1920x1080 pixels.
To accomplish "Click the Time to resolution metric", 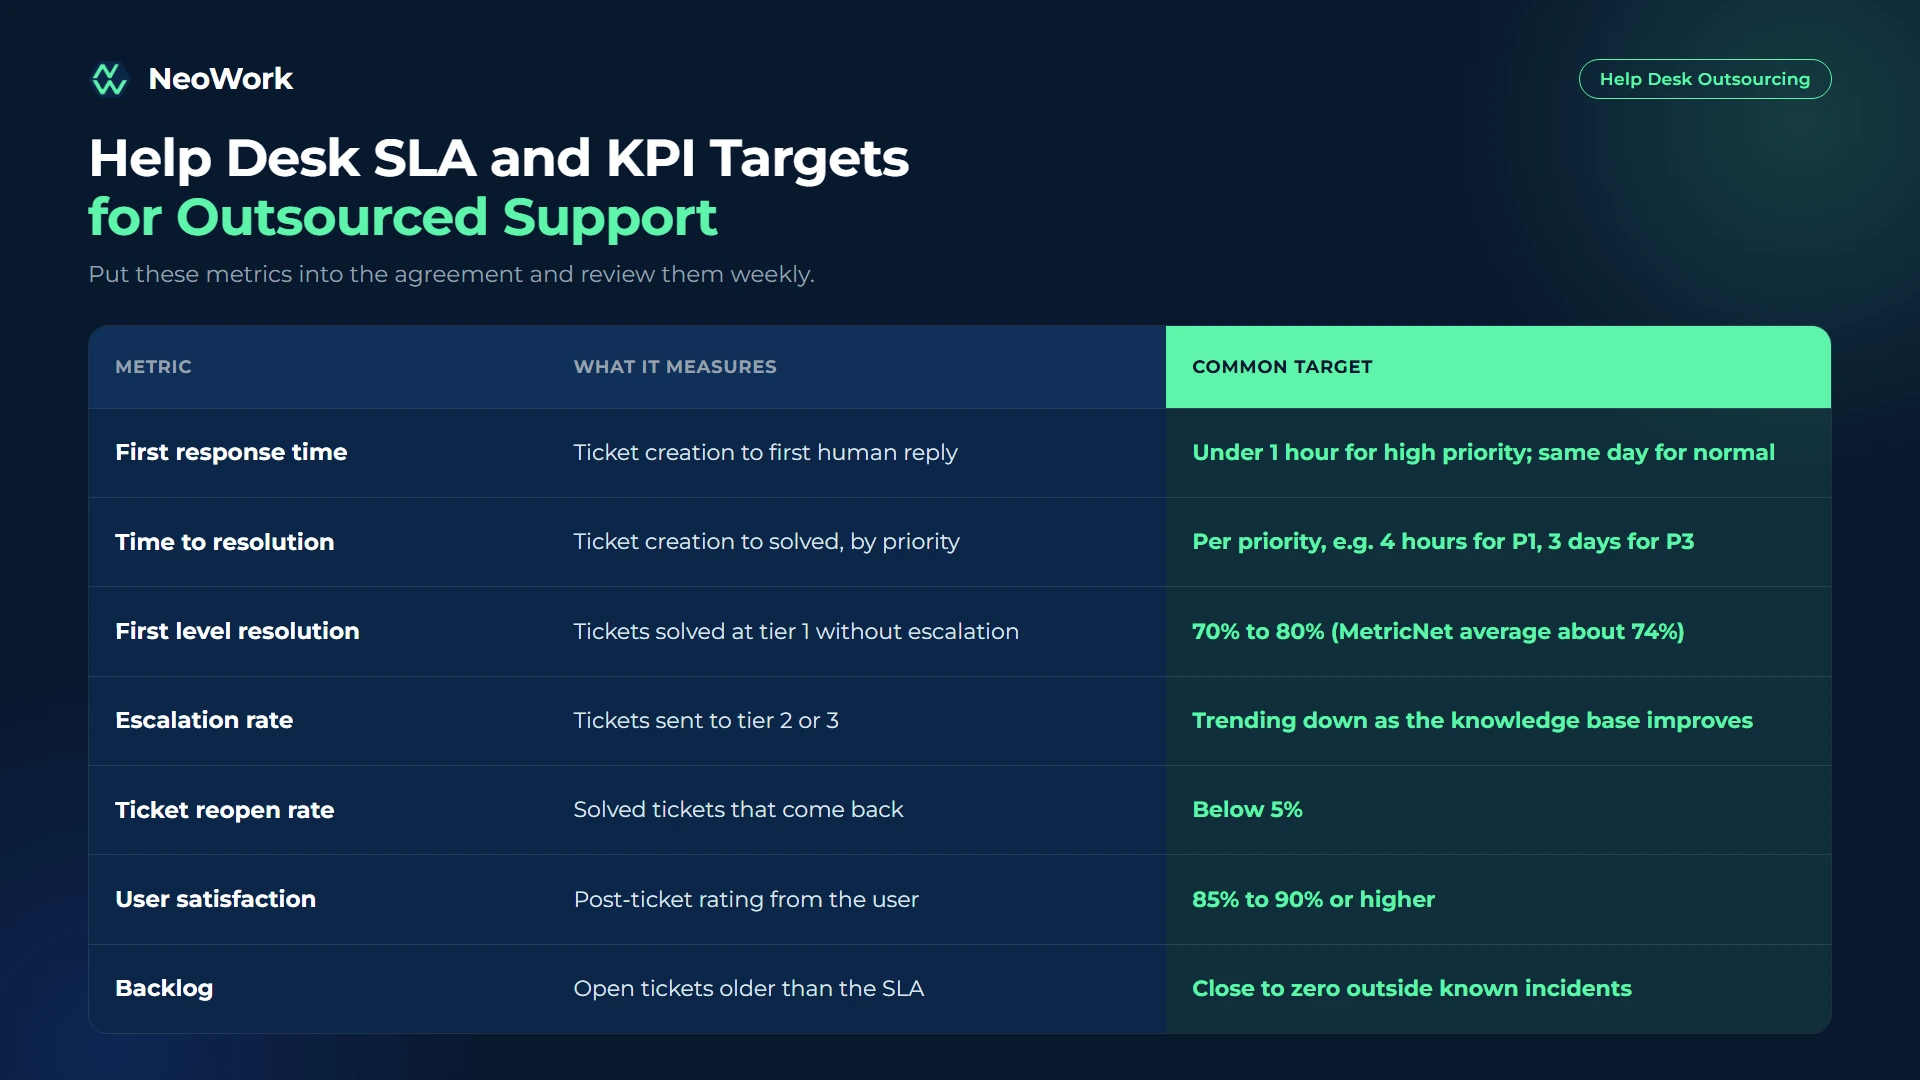I will (x=225, y=542).
